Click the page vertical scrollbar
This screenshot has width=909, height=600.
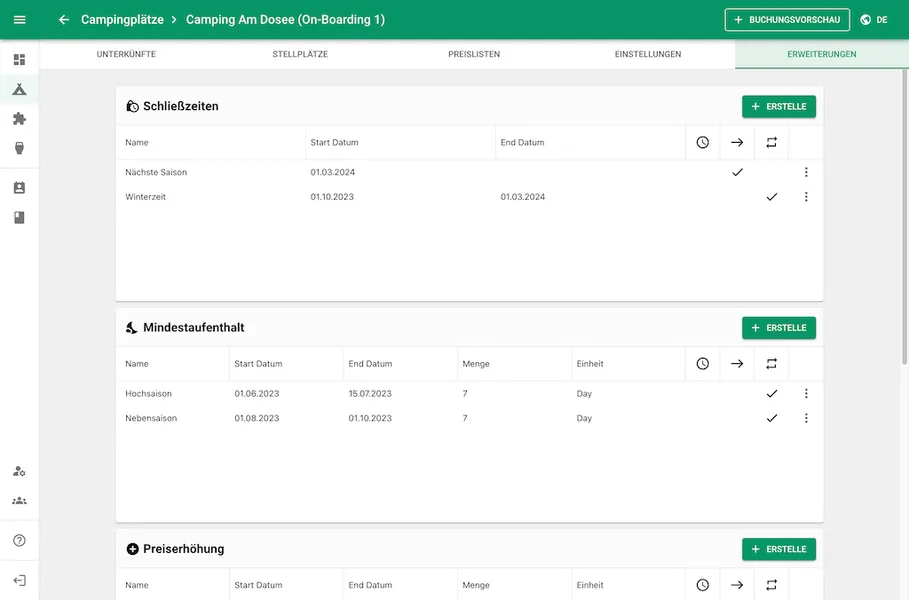point(904,217)
